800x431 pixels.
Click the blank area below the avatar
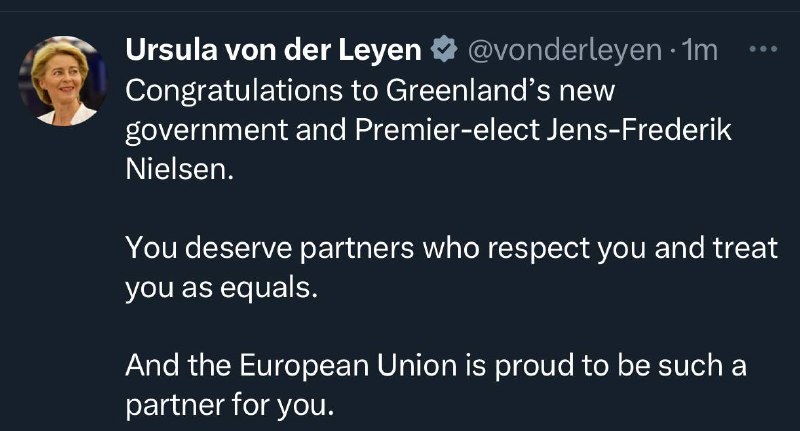point(63,275)
